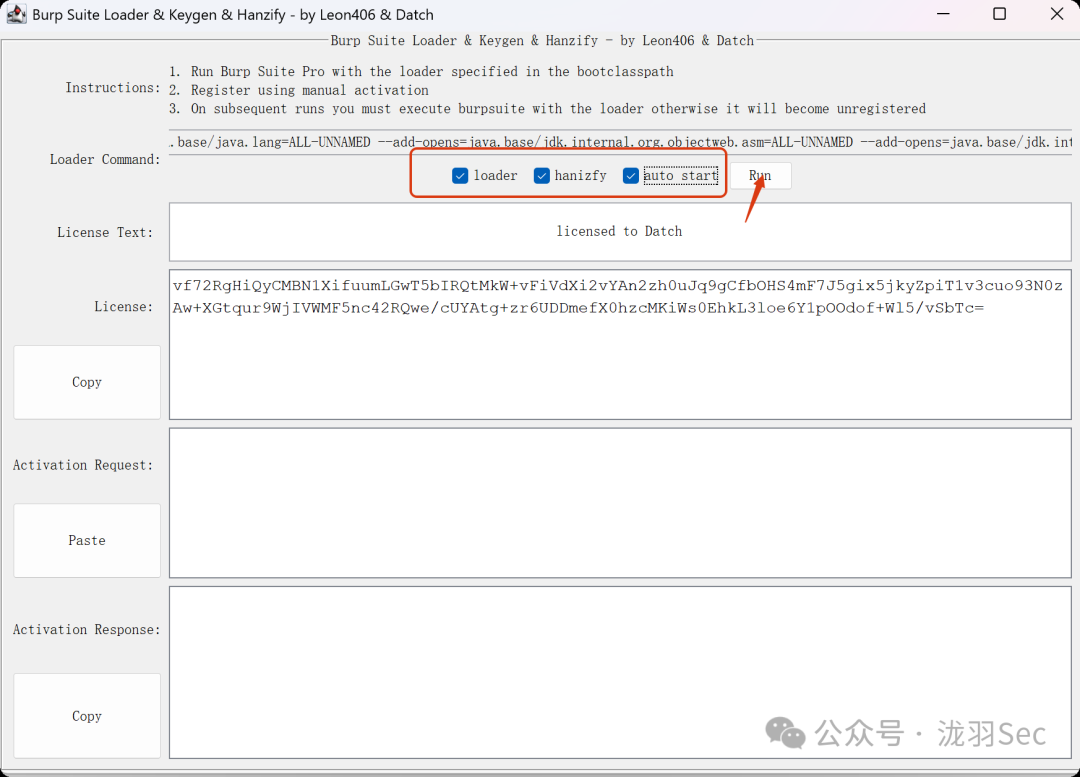Disable the auto start checkbox

[631, 176]
